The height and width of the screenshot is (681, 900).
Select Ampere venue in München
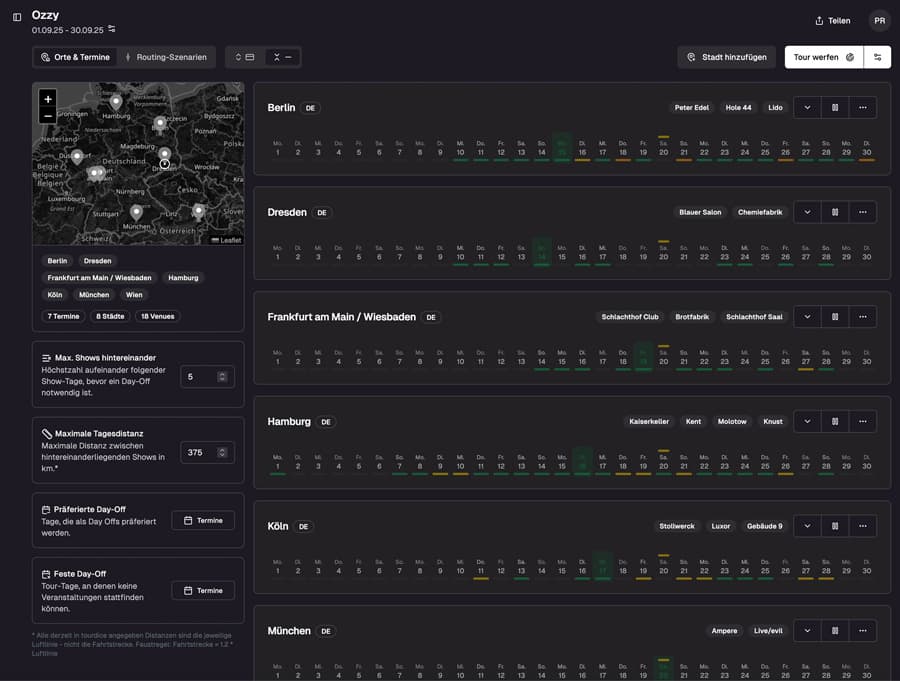click(724, 630)
